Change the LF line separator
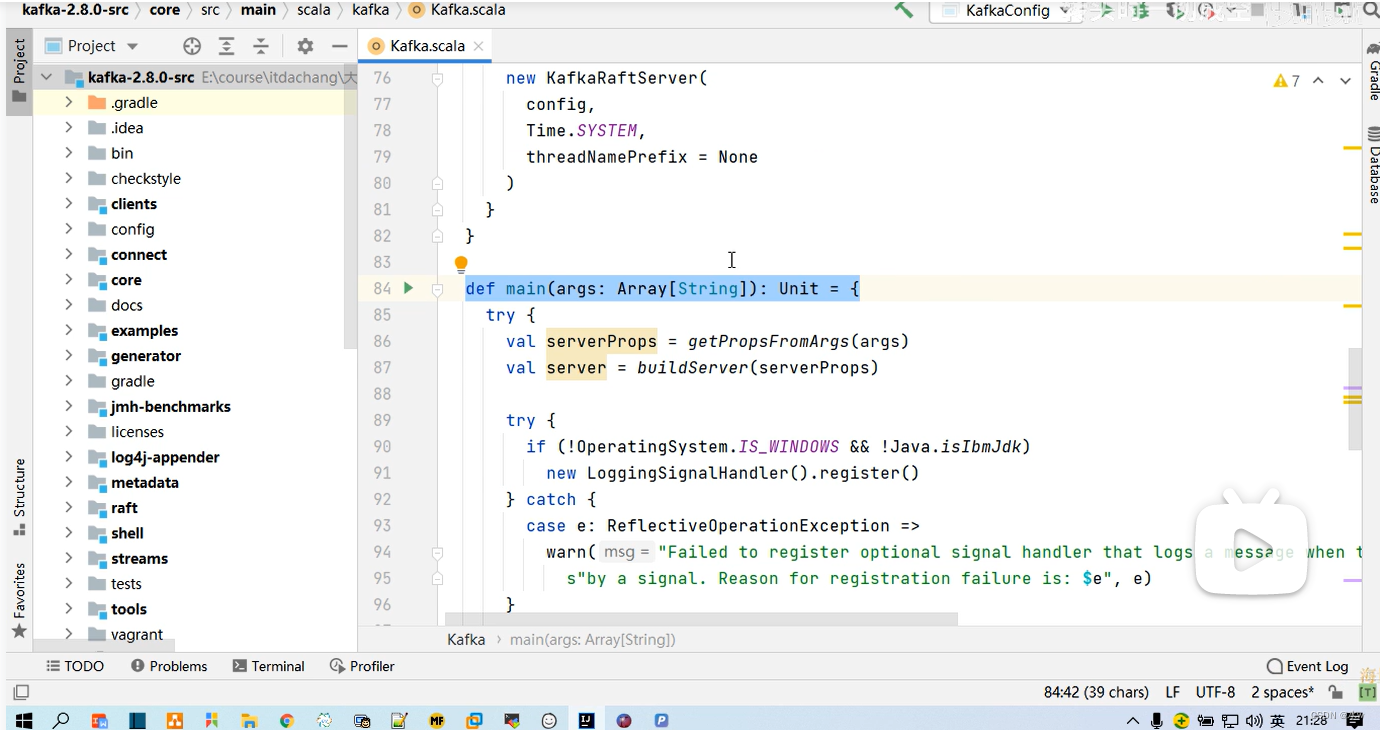This screenshot has width=1380, height=730. coord(1172,692)
